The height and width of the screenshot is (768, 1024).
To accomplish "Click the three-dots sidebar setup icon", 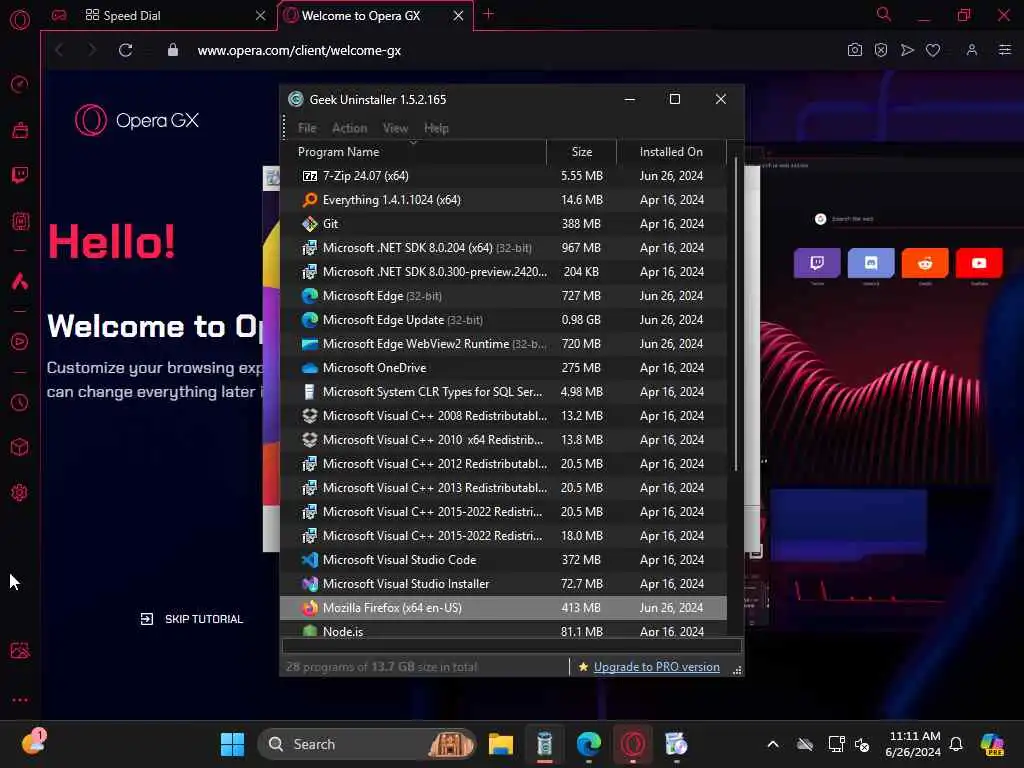I will 20,699.
